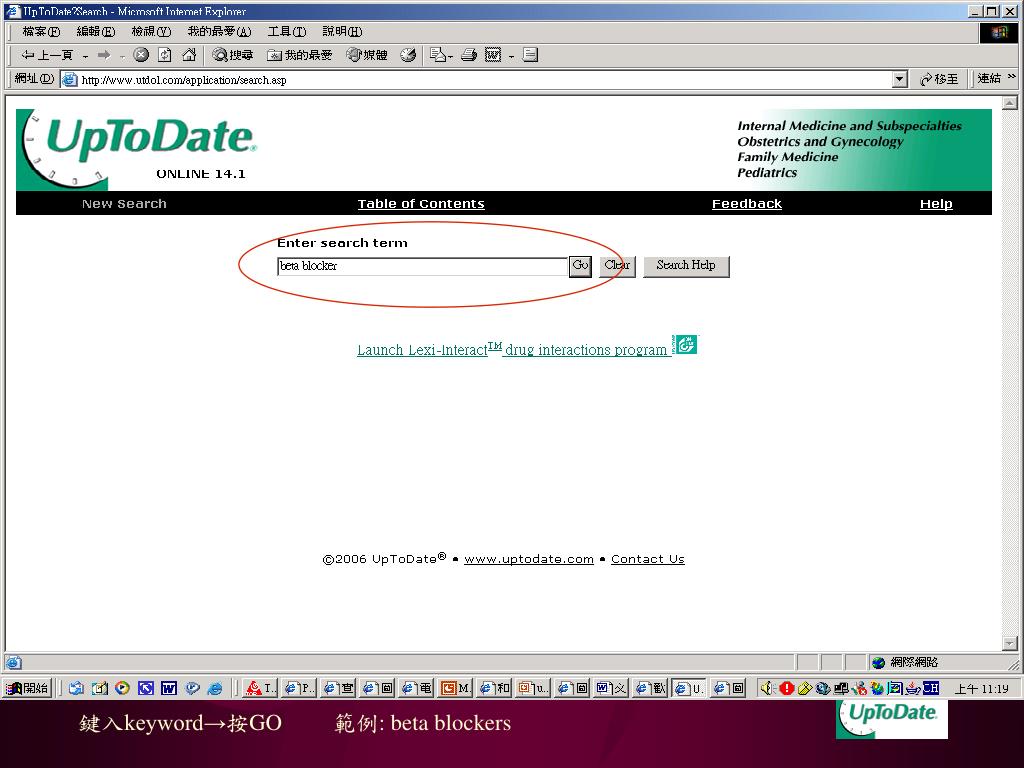
Task: Go to the Home page icon
Action: (x=189, y=56)
